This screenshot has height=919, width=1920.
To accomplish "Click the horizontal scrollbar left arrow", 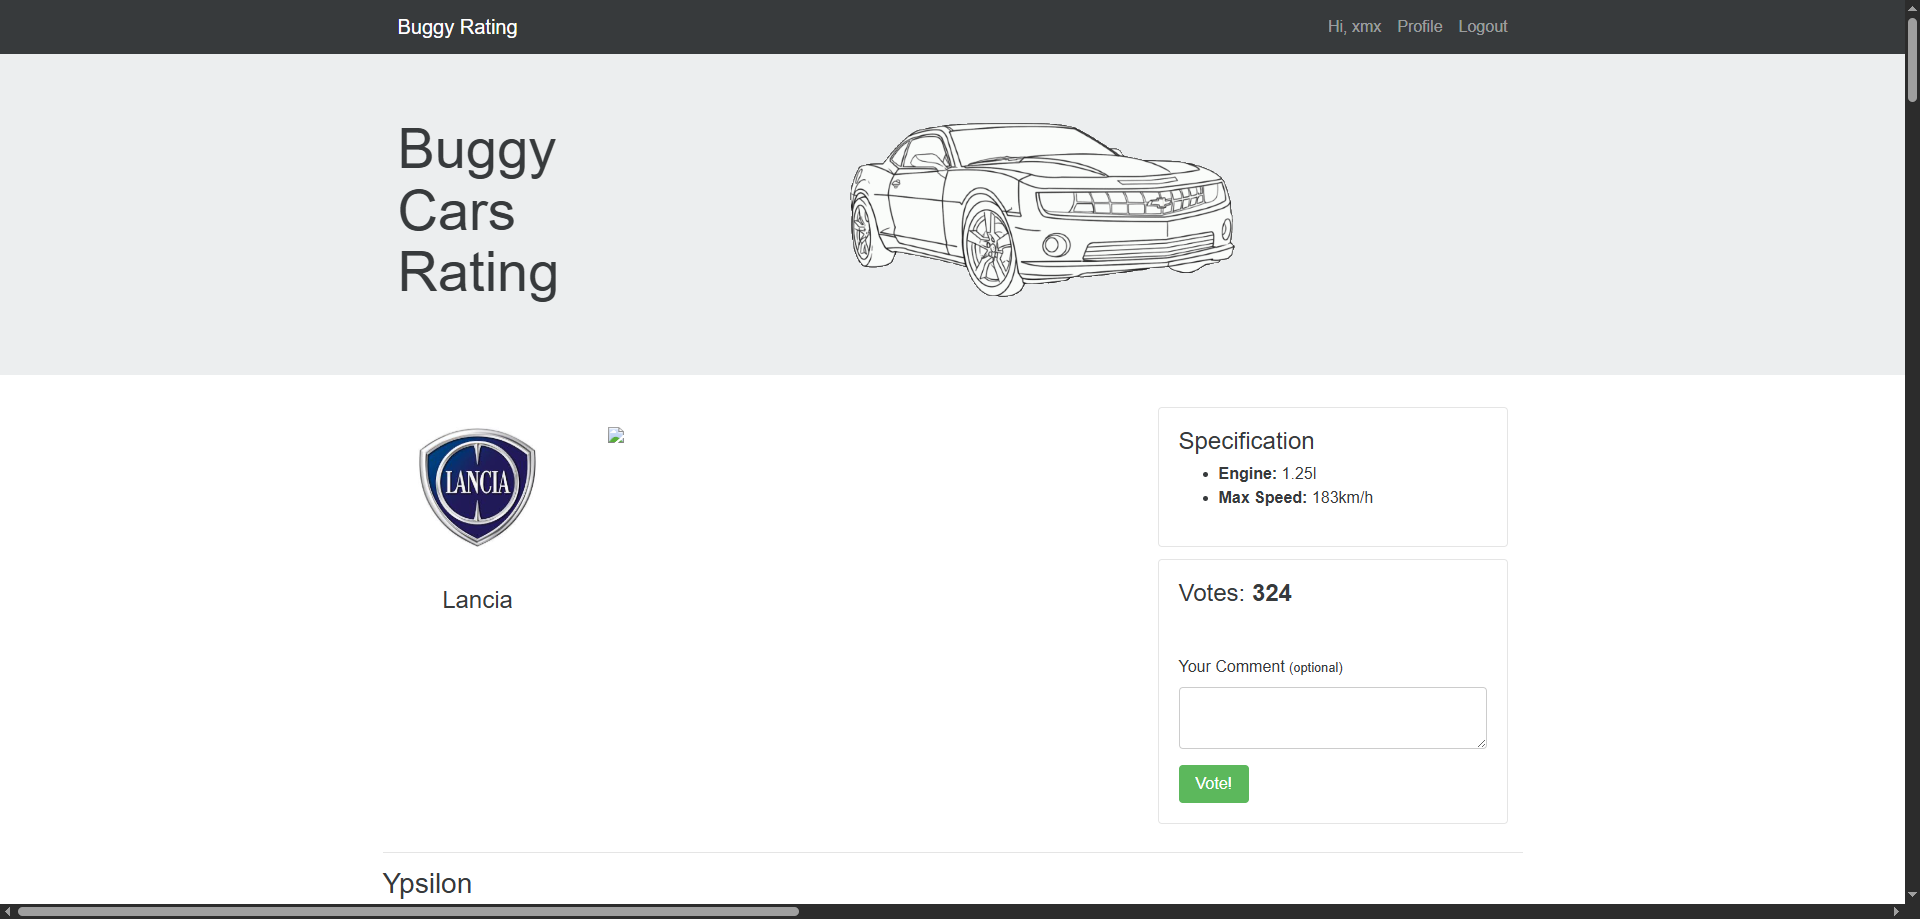I will [x=8, y=911].
